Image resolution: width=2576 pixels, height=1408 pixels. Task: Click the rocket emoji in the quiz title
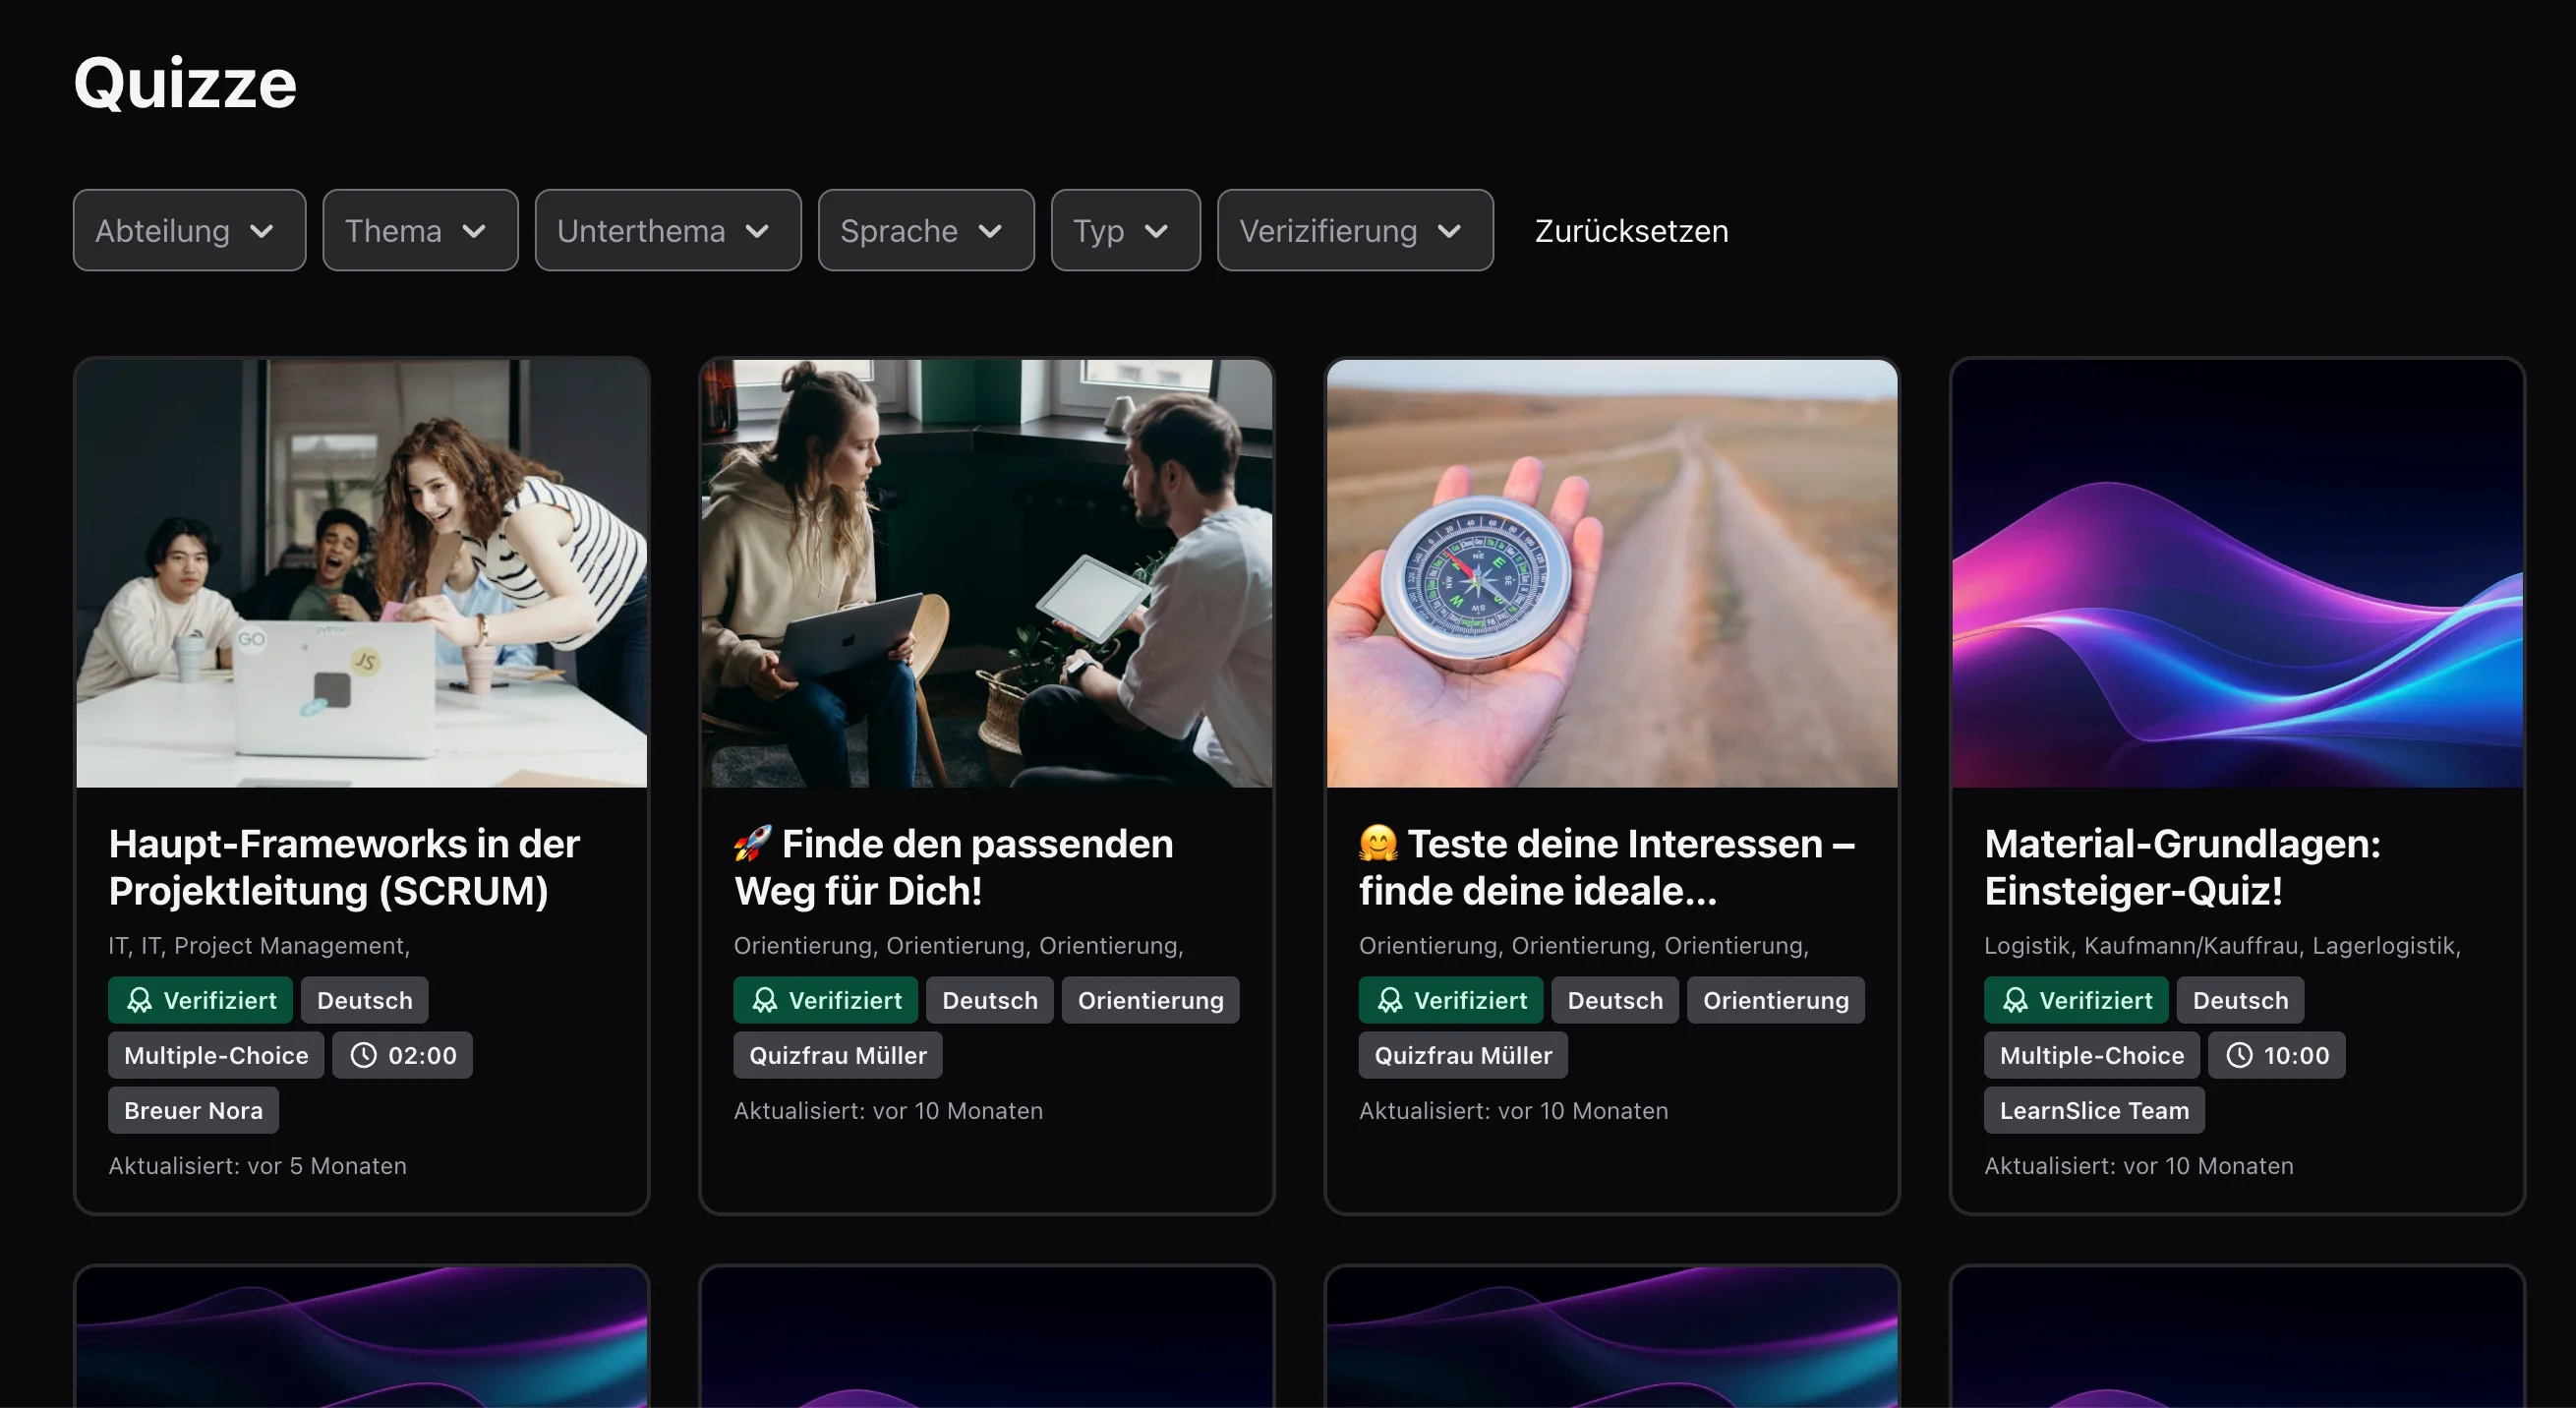coord(755,843)
